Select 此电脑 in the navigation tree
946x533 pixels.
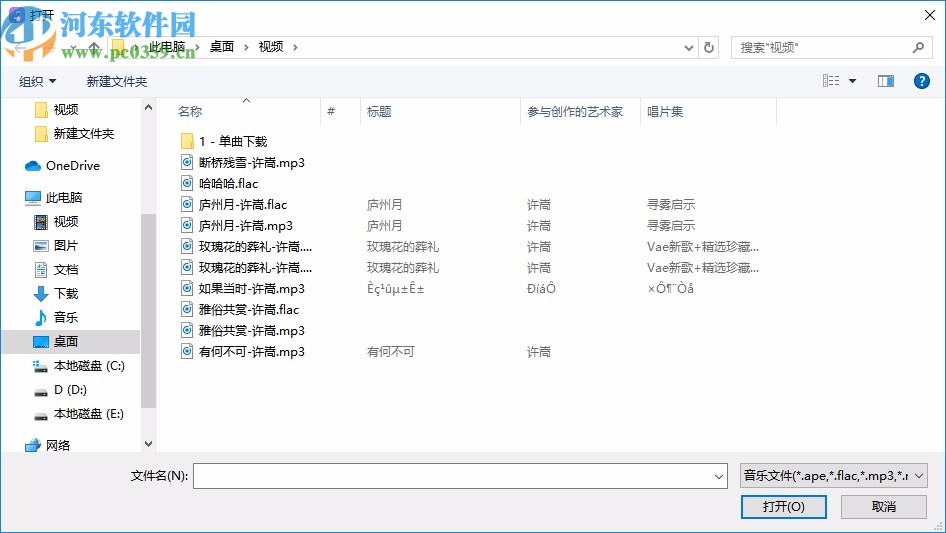tap(63, 197)
